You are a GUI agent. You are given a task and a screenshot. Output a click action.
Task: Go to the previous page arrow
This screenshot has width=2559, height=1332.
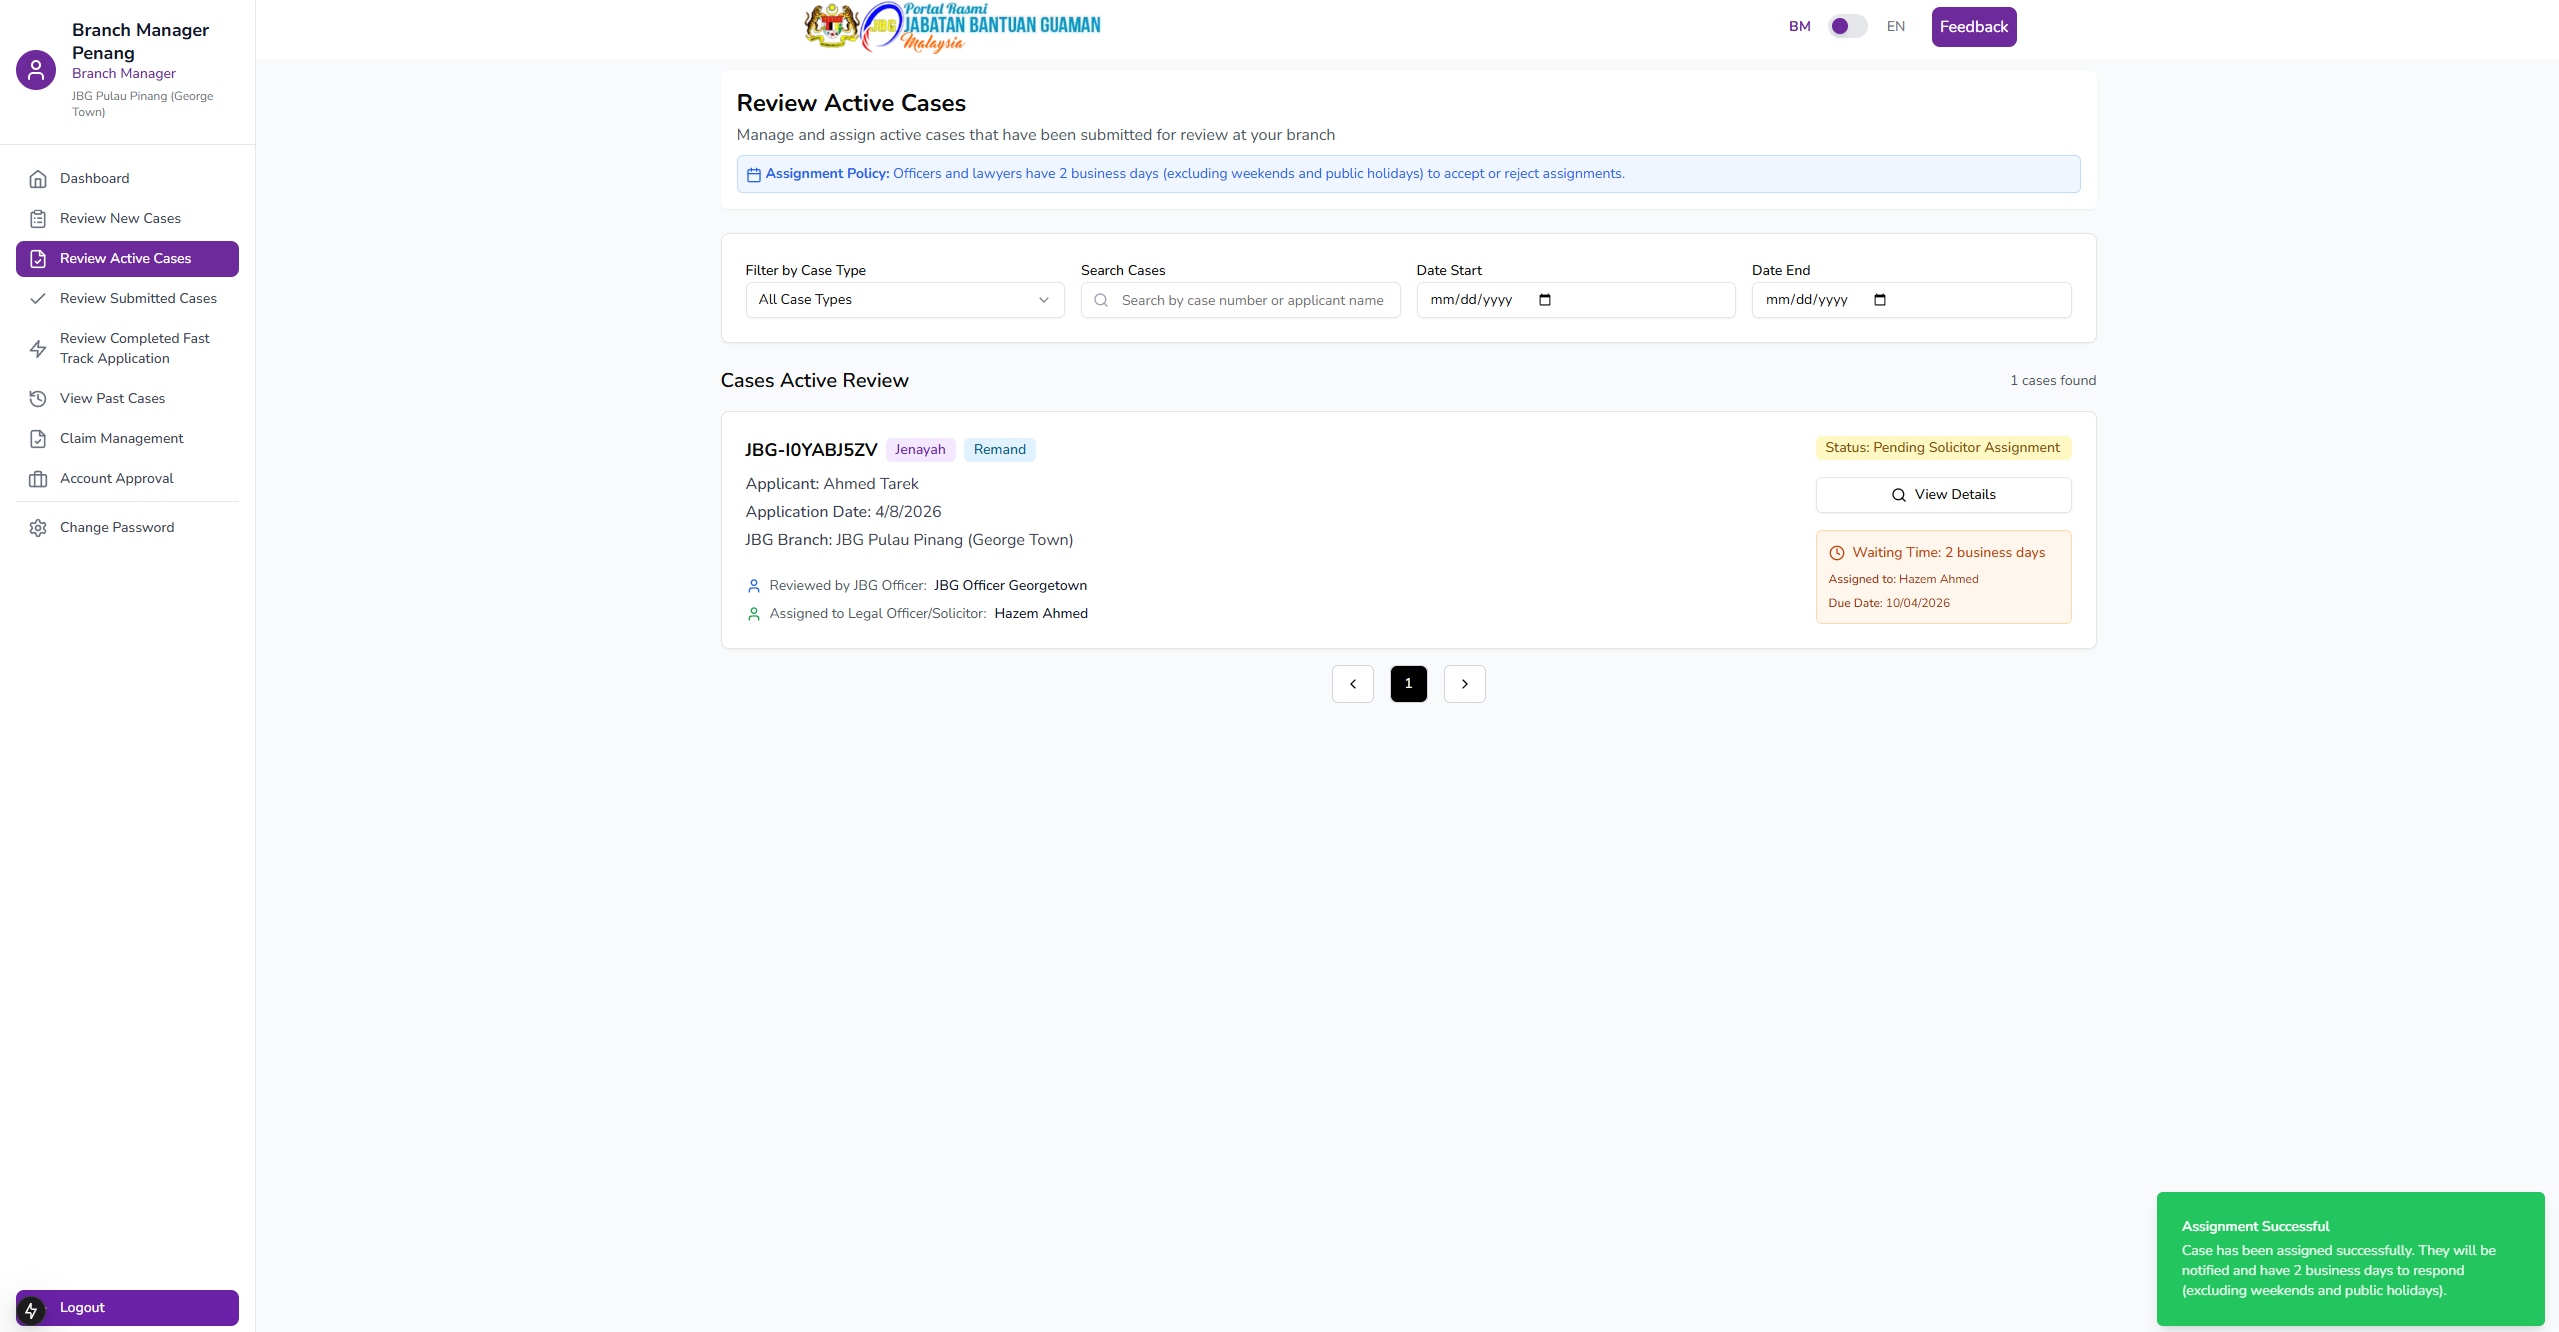1352,684
